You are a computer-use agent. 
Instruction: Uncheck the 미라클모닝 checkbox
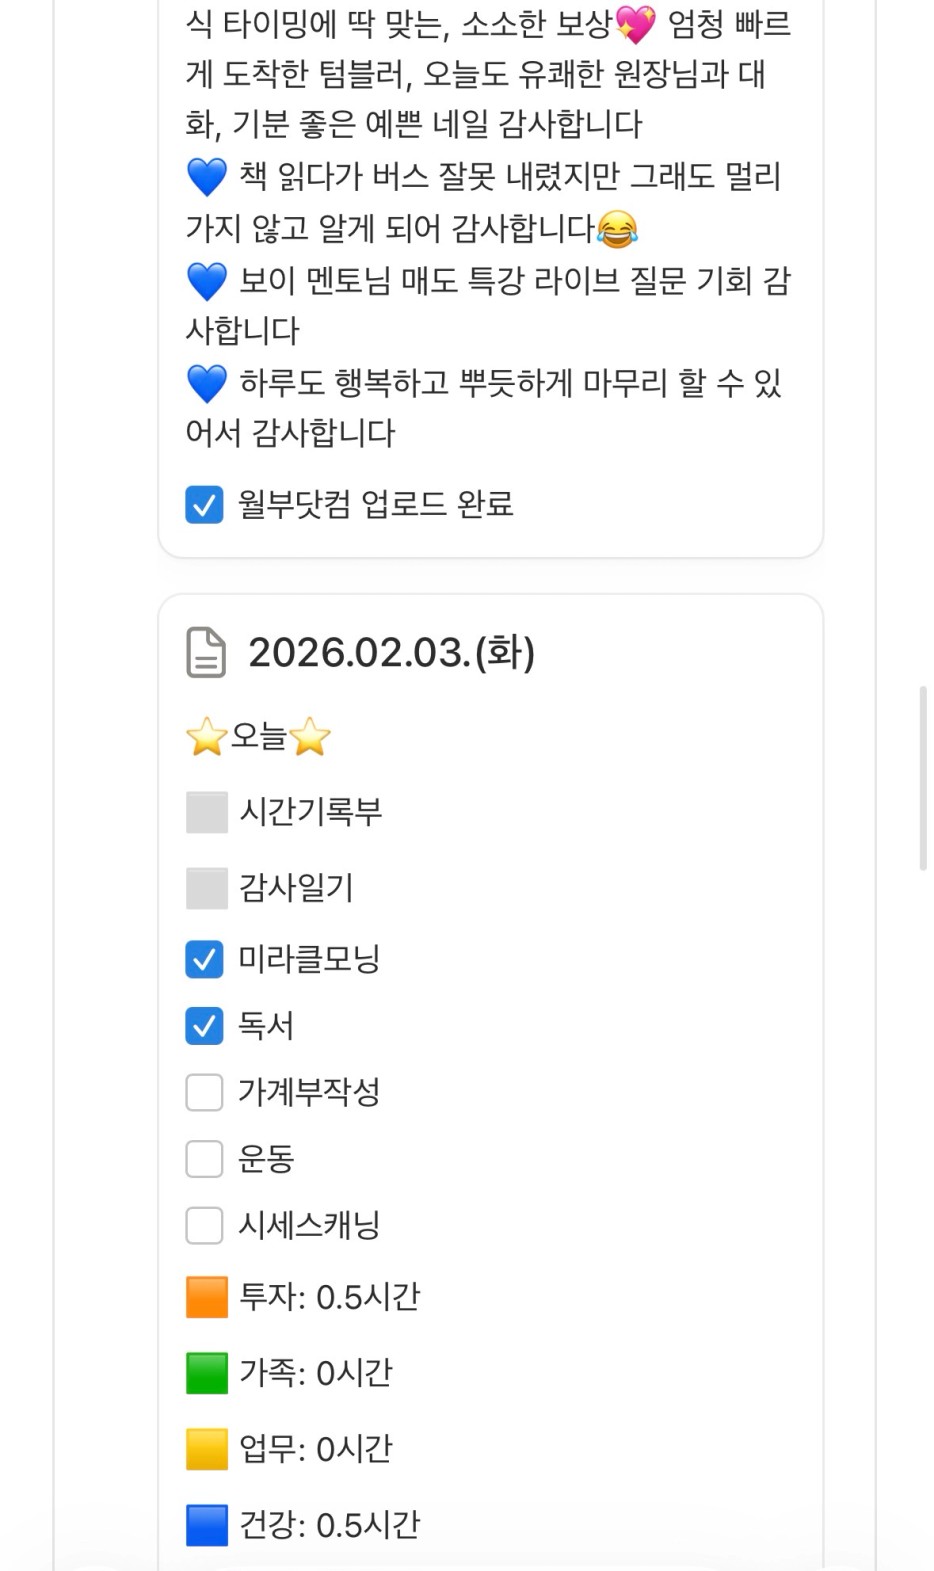pyautogui.click(x=204, y=959)
